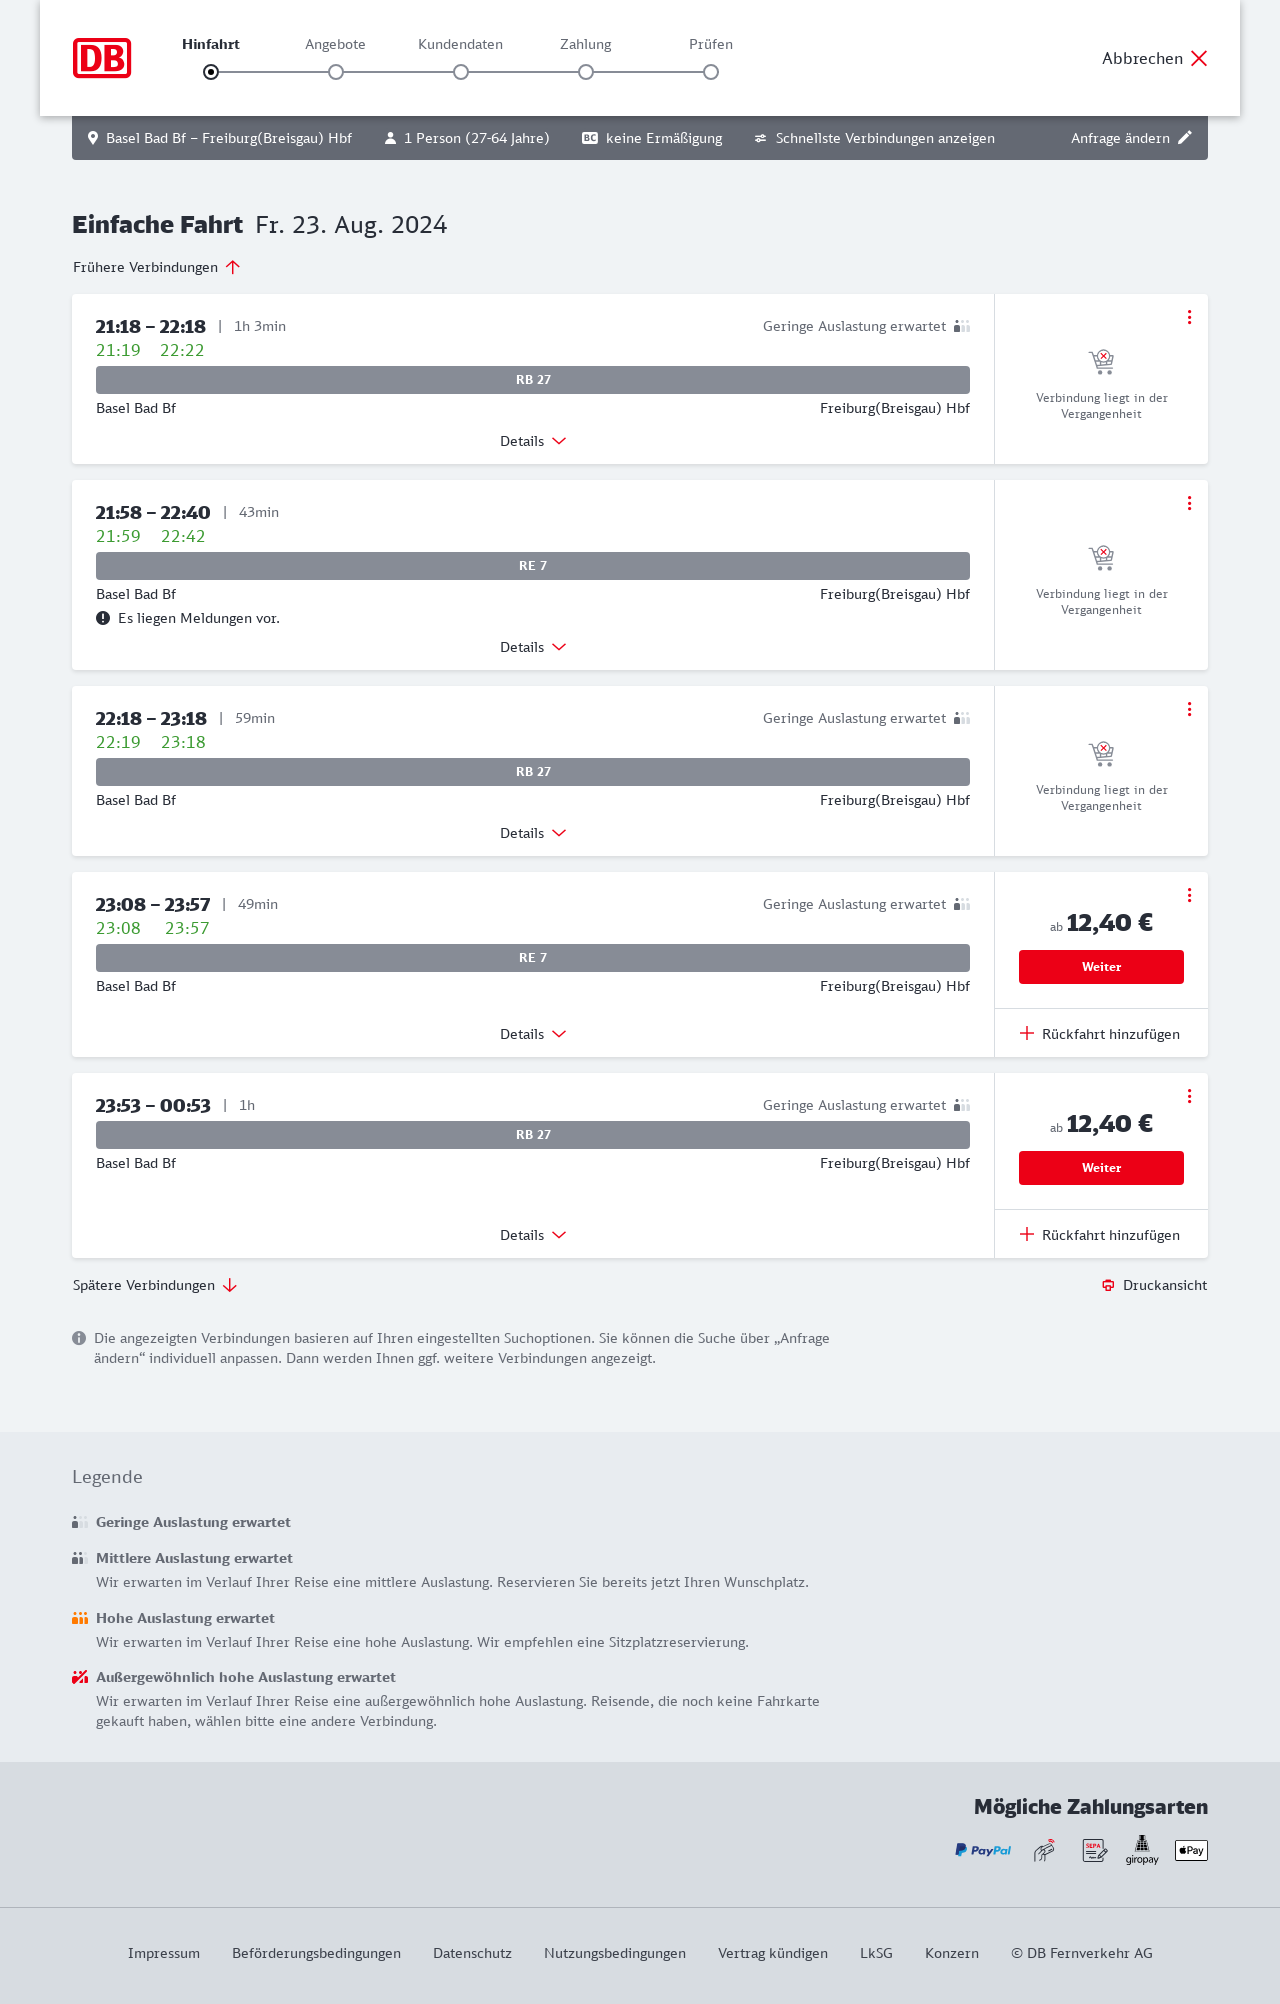Click the warning icon beside Es liegen Meldungen vor

[x=103, y=618]
